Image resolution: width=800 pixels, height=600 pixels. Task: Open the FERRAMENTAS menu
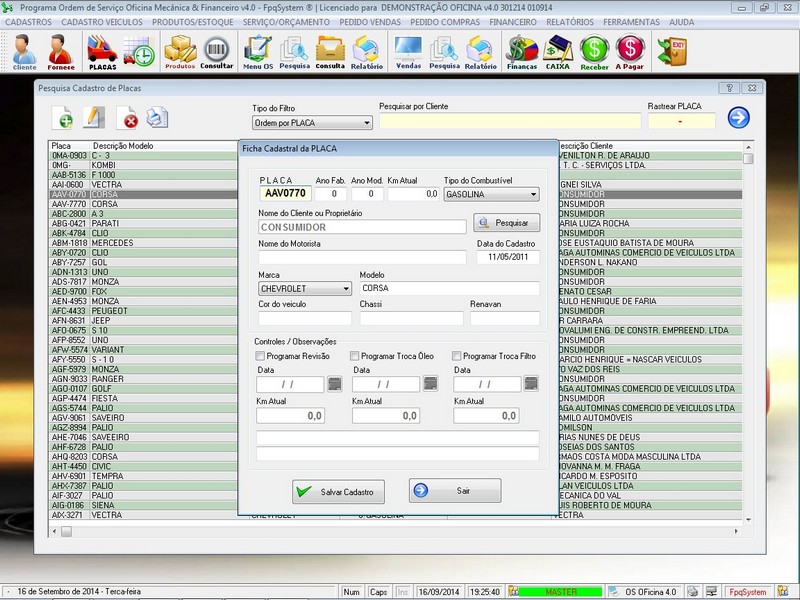click(632, 22)
